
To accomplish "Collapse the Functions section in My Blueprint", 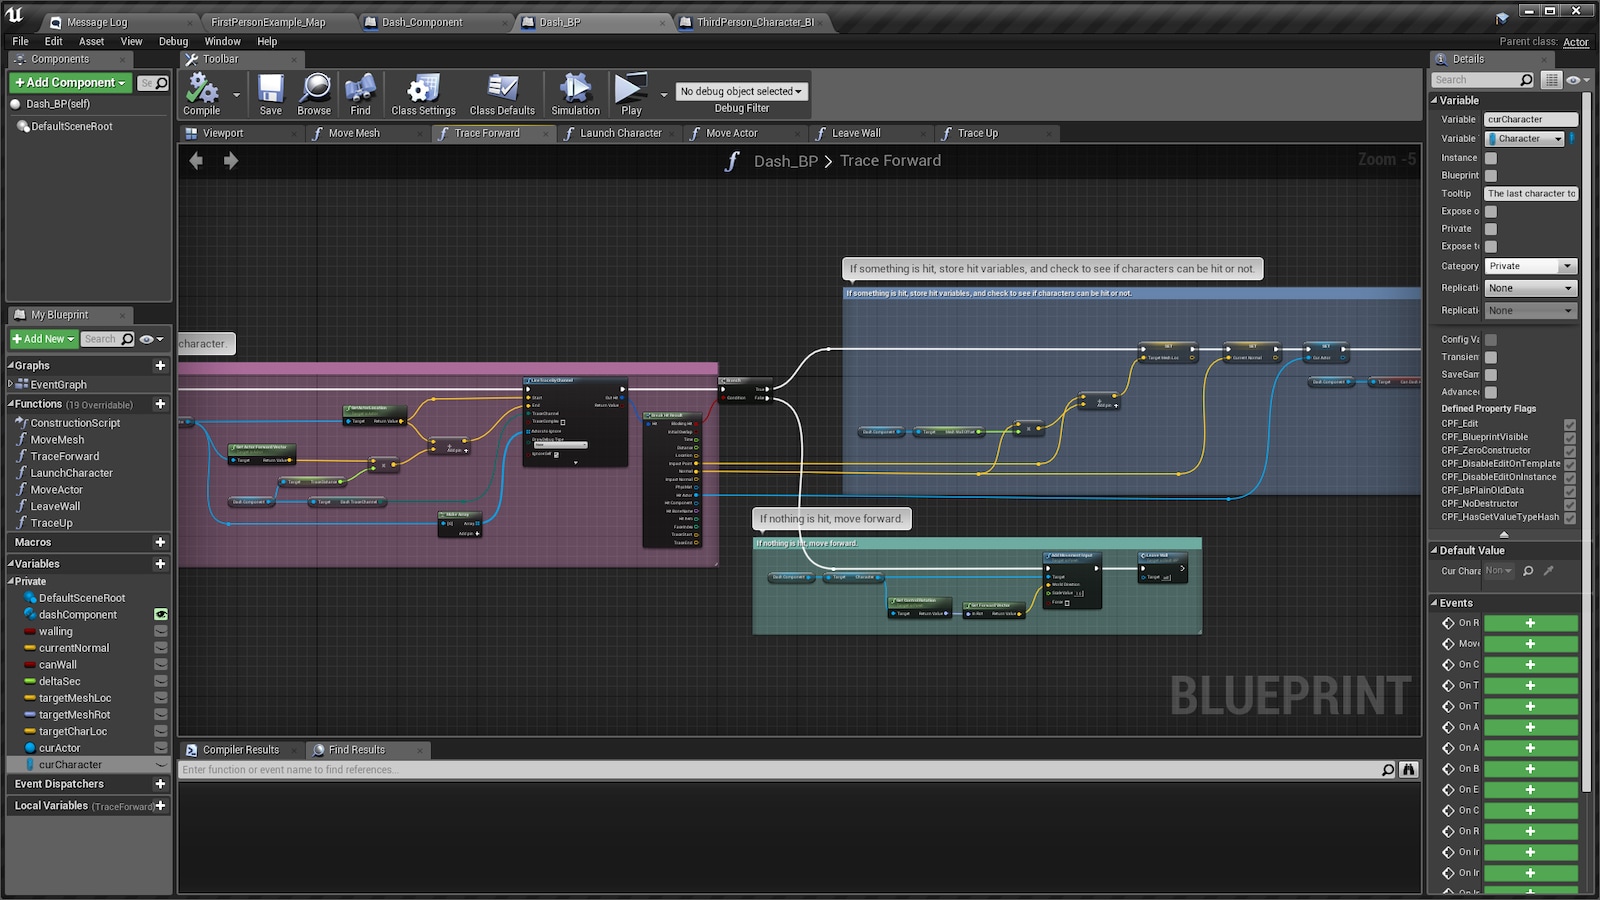I will [10, 404].
